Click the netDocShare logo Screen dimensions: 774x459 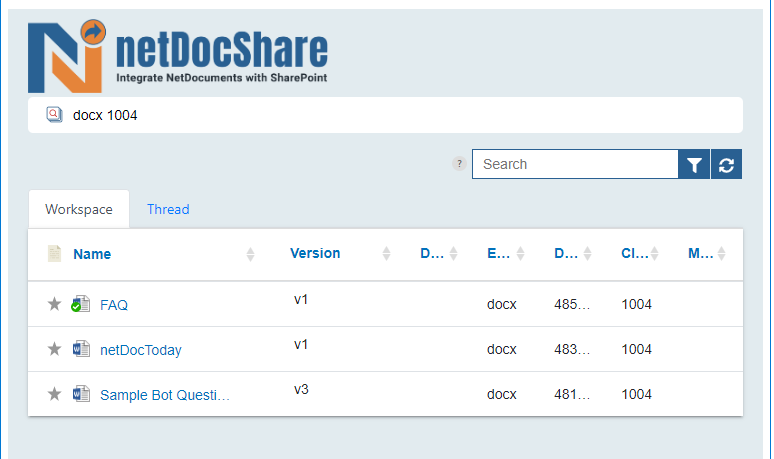[178, 56]
